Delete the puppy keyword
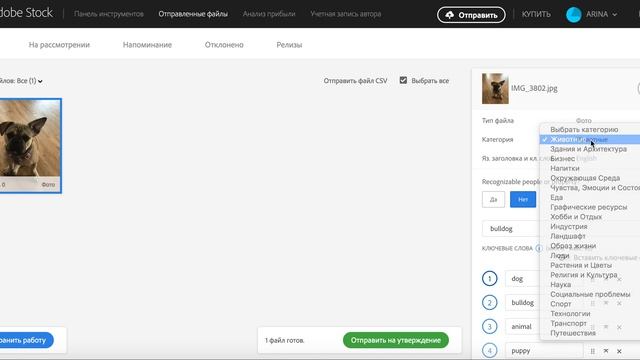The image size is (640, 360). (x=619, y=351)
